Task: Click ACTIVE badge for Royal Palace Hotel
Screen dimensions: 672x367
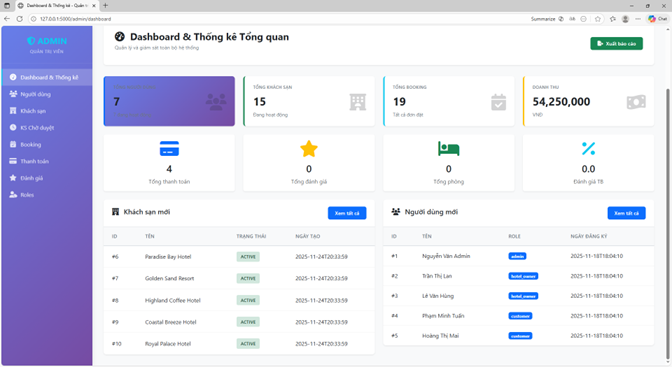Action: [248, 344]
